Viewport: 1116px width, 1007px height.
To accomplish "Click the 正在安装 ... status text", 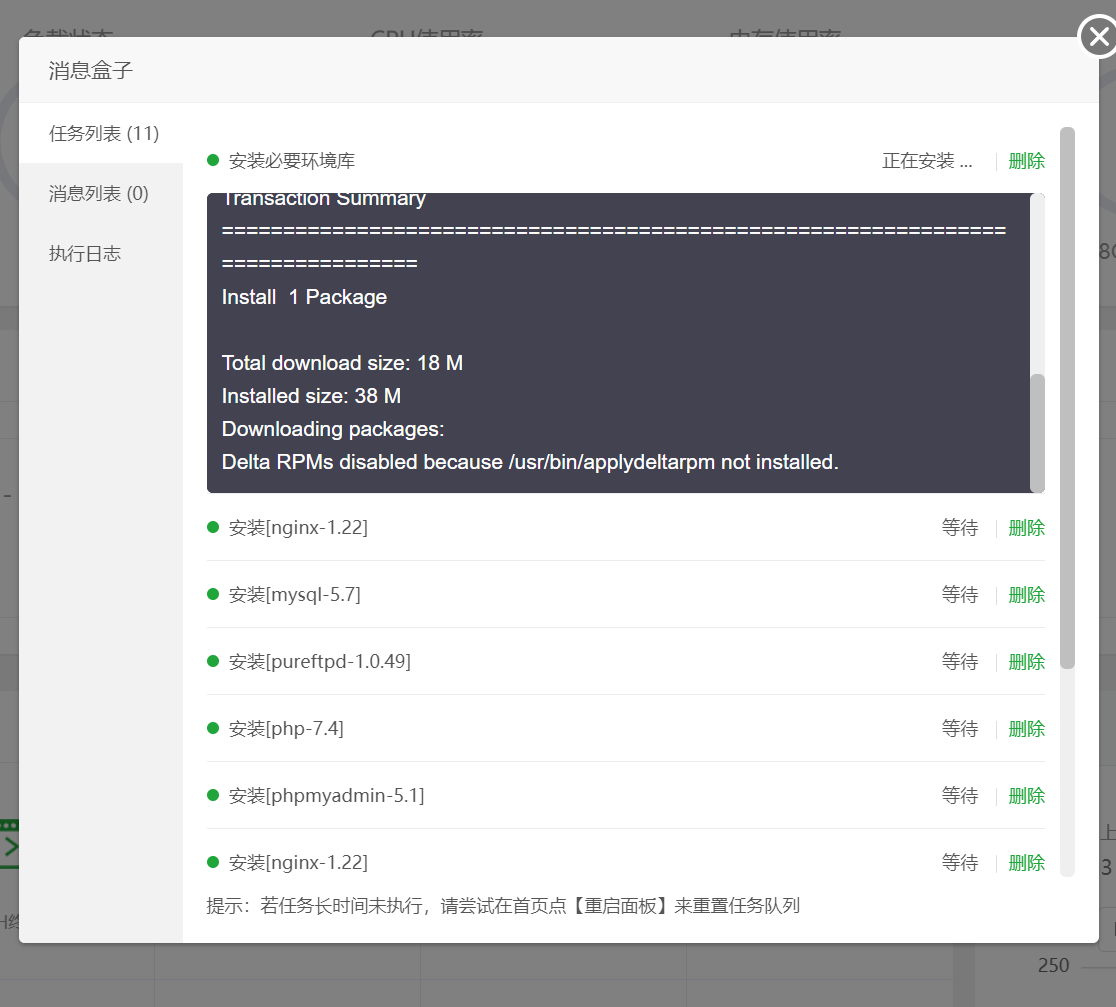I will (x=927, y=161).
